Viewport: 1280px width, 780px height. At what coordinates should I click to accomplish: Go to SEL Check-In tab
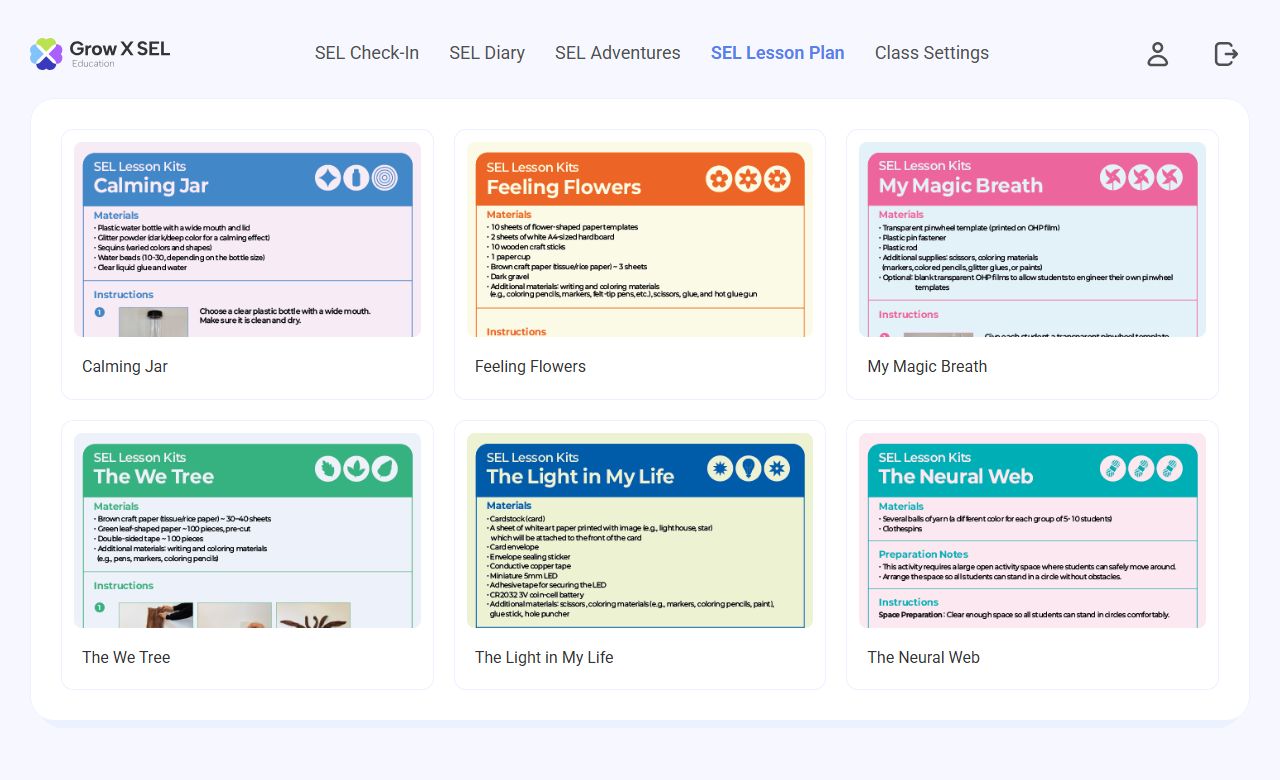point(367,53)
